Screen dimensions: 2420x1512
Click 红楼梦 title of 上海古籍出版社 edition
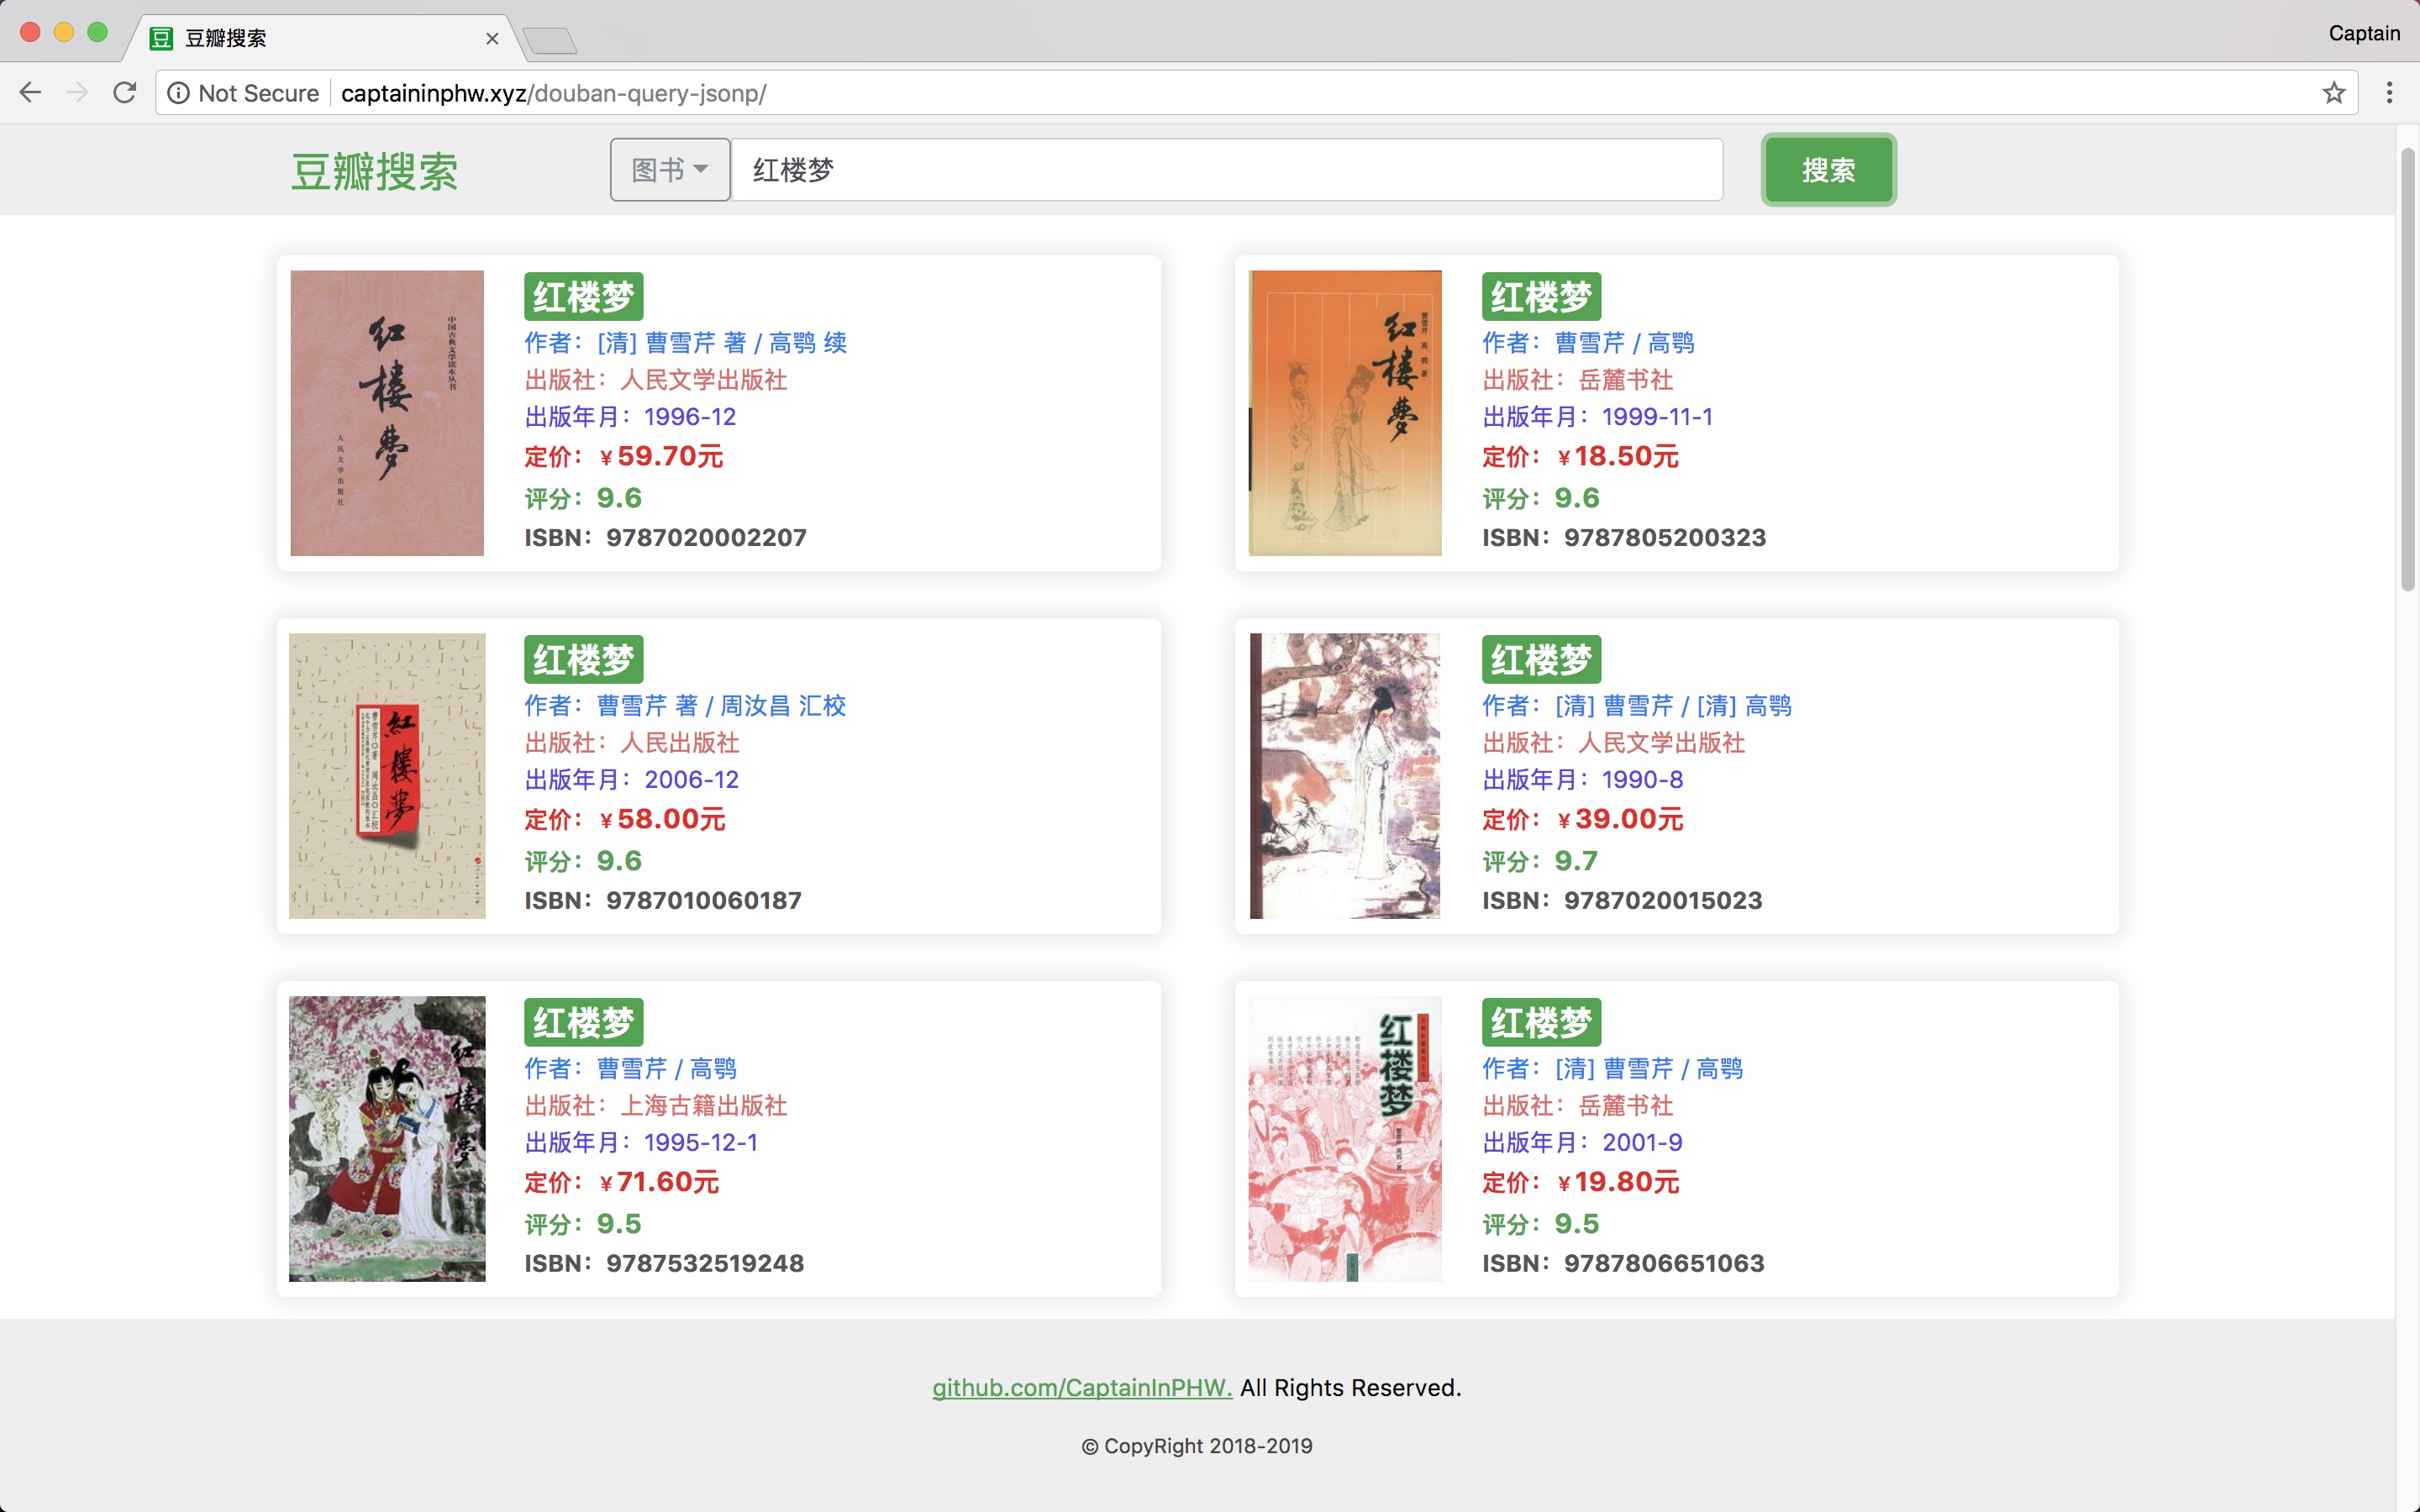tap(583, 1022)
